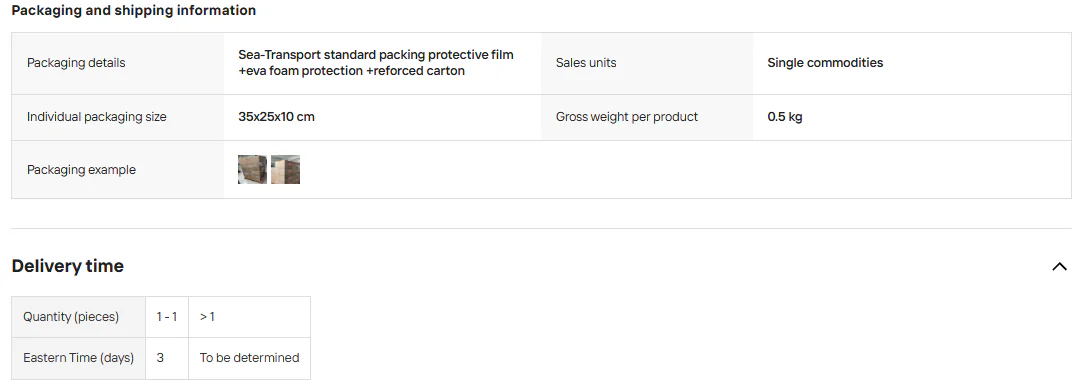Click the Quantity (pieces) header cell
The image size is (1081, 388).
pos(79,317)
